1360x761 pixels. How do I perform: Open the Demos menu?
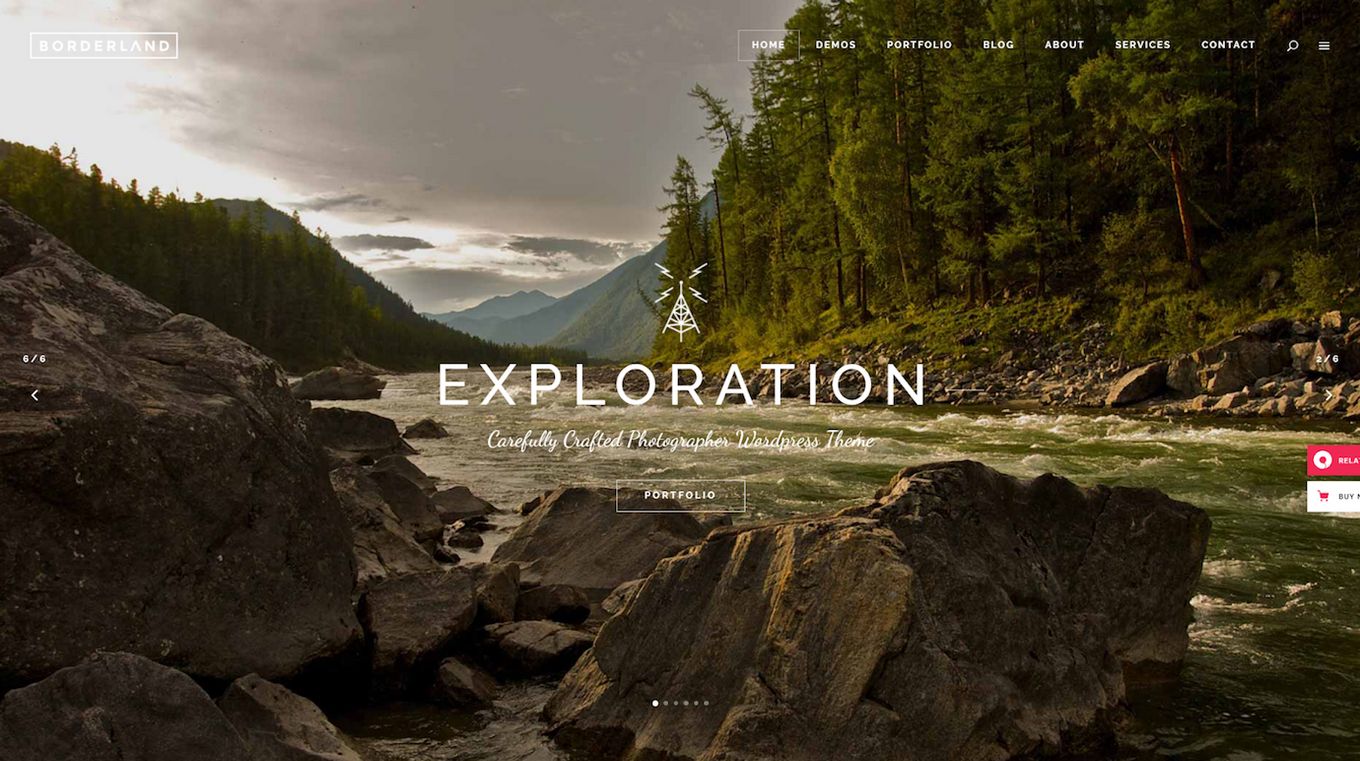pos(836,45)
